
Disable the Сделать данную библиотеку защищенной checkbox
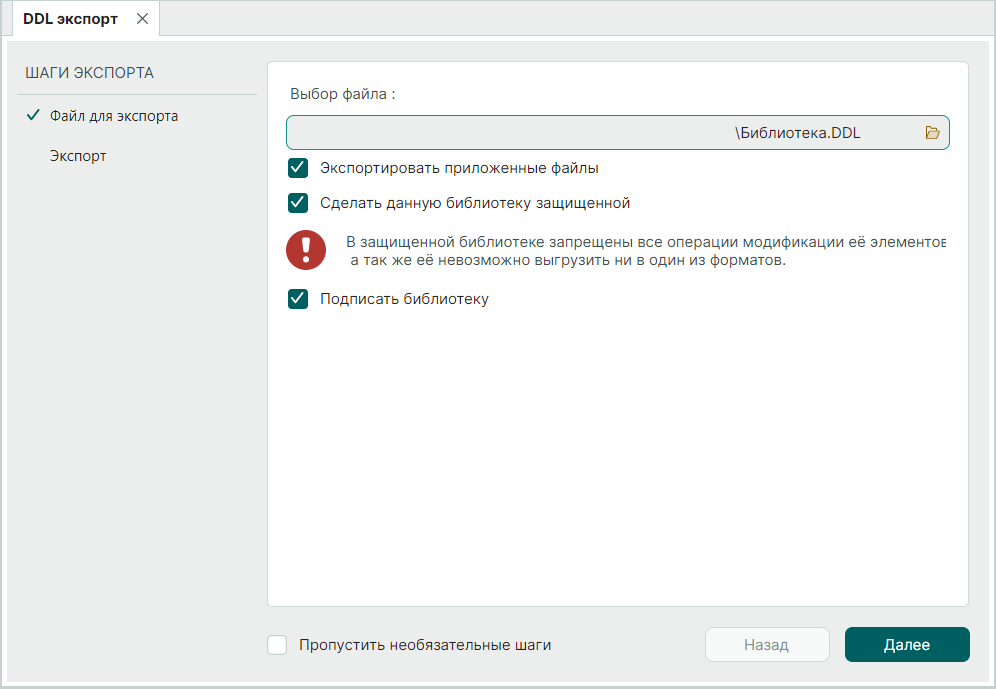click(298, 203)
